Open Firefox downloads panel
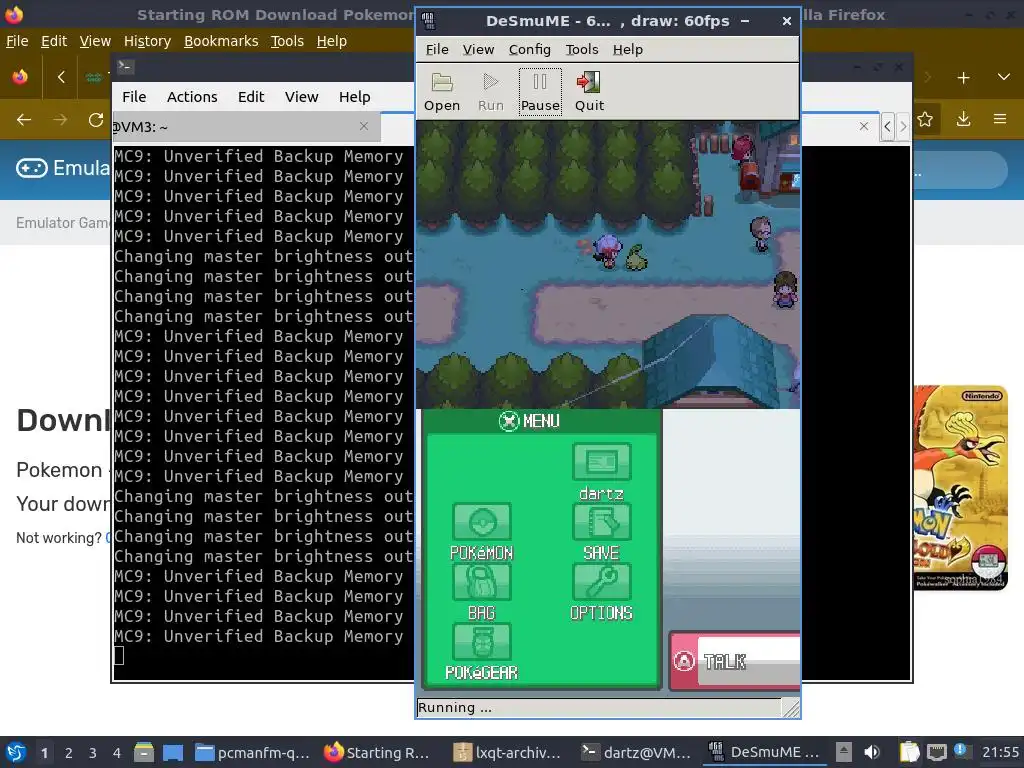The width and height of the screenshot is (1024, 768). point(963,120)
